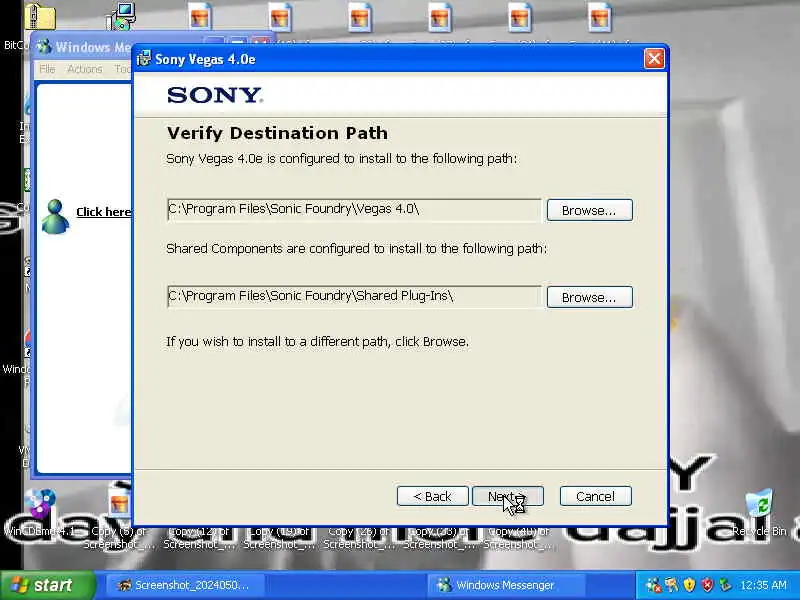Screen dimensions: 800x600
Task: Switch to Windows Messenger taskbar button
Action: tap(504, 585)
